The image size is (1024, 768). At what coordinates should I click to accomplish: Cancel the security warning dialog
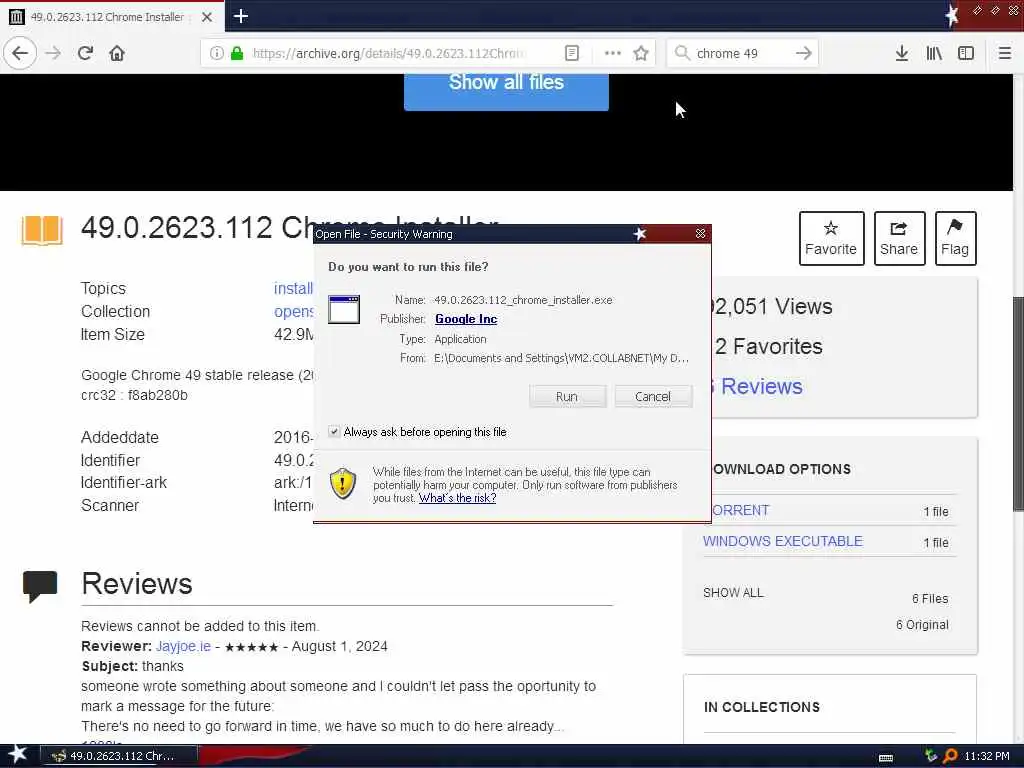(x=653, y=396)
